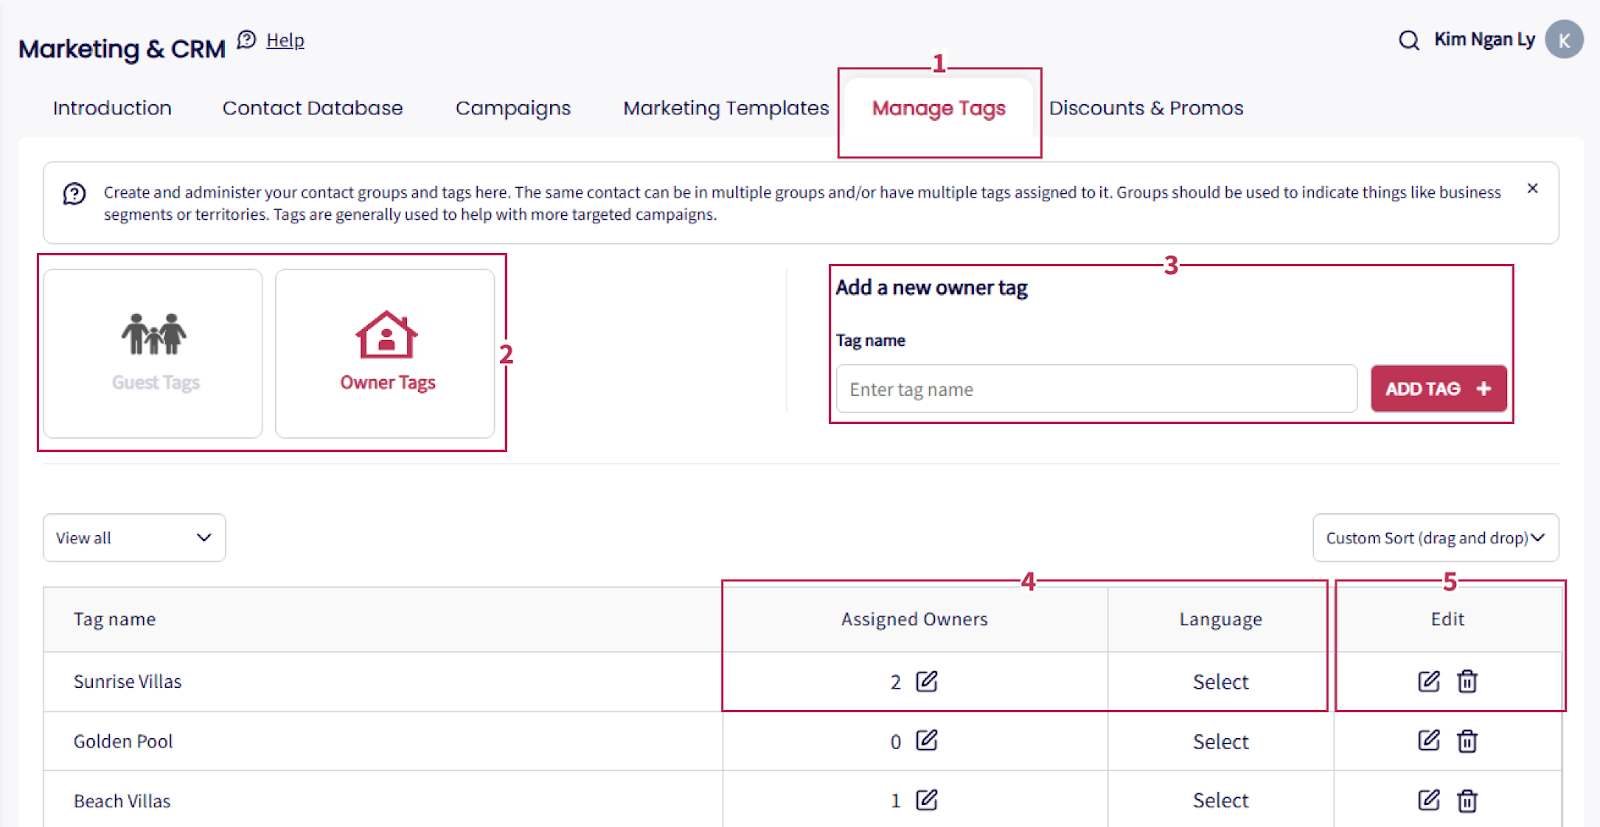Switch to Guest Tags card
This screenshot has width=1600, height=827.
coord(153,353)
